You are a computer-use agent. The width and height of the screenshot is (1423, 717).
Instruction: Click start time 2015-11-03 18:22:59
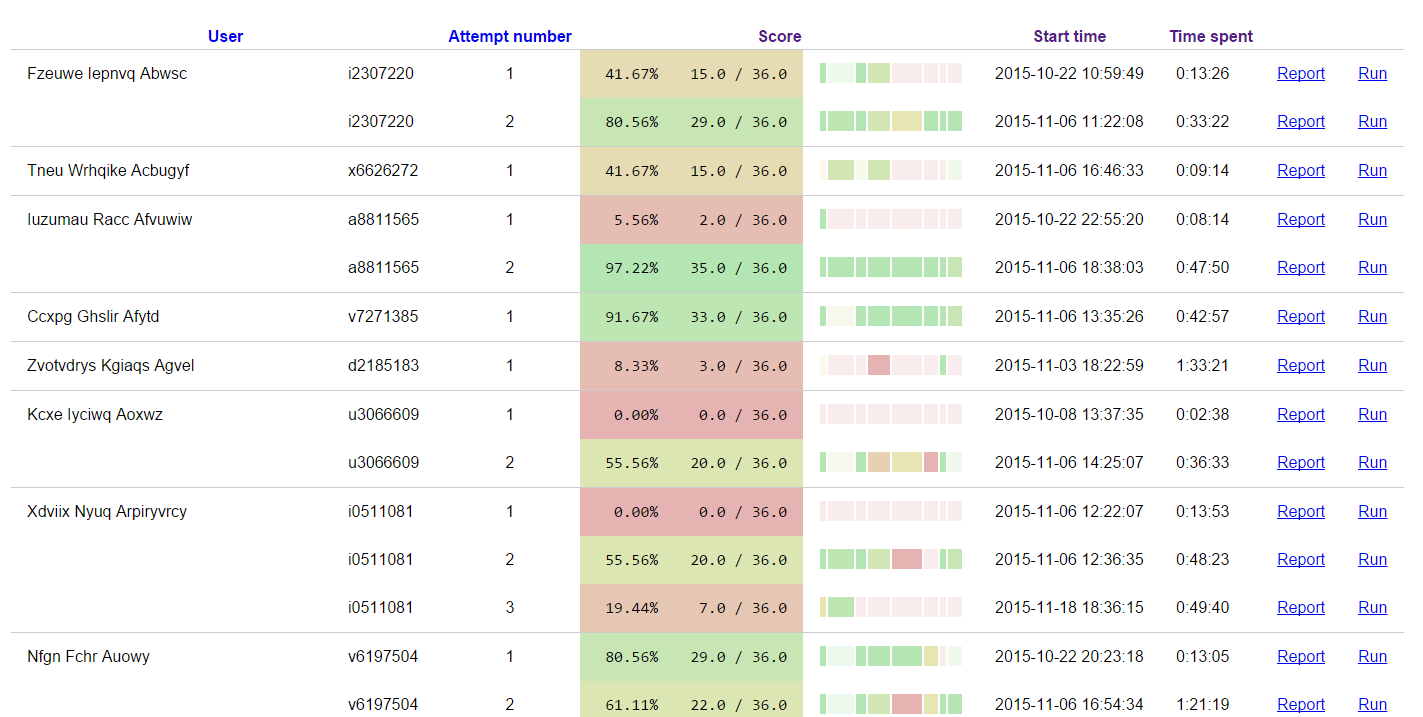point(1069,366)
